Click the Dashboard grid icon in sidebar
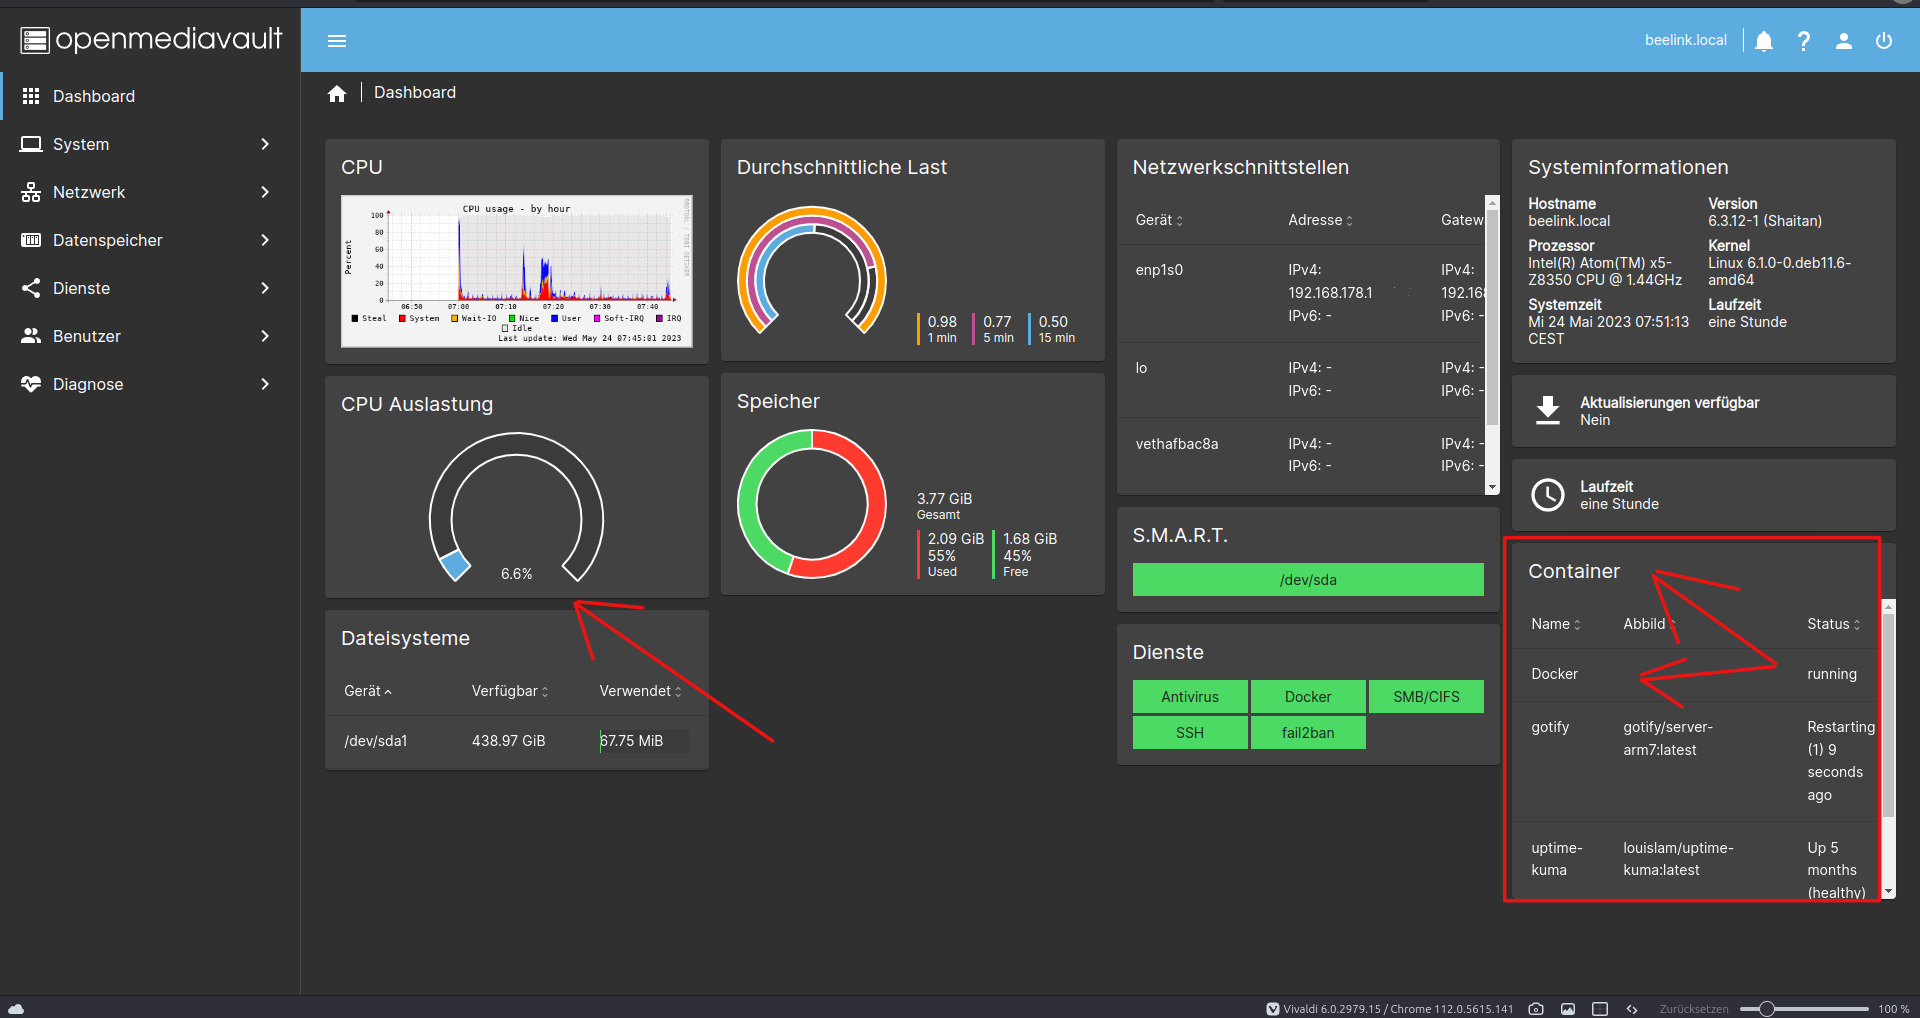This screenshot has width=1920, height=1018. coord(31,96)
